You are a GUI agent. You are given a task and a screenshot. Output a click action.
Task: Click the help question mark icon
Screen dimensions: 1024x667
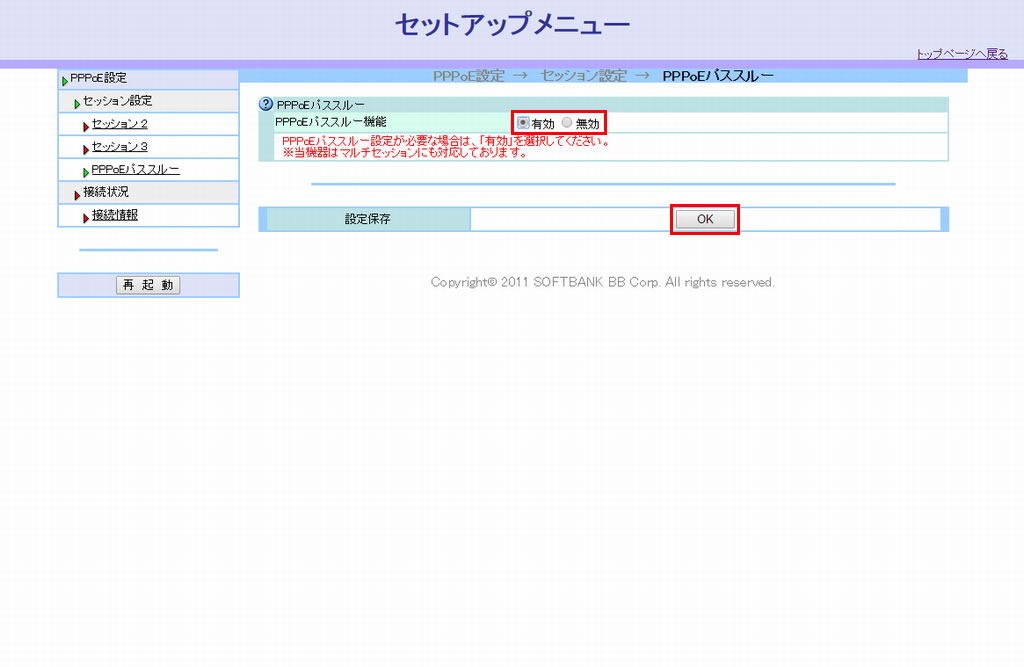pyautogui.click(x=266, y=104)
